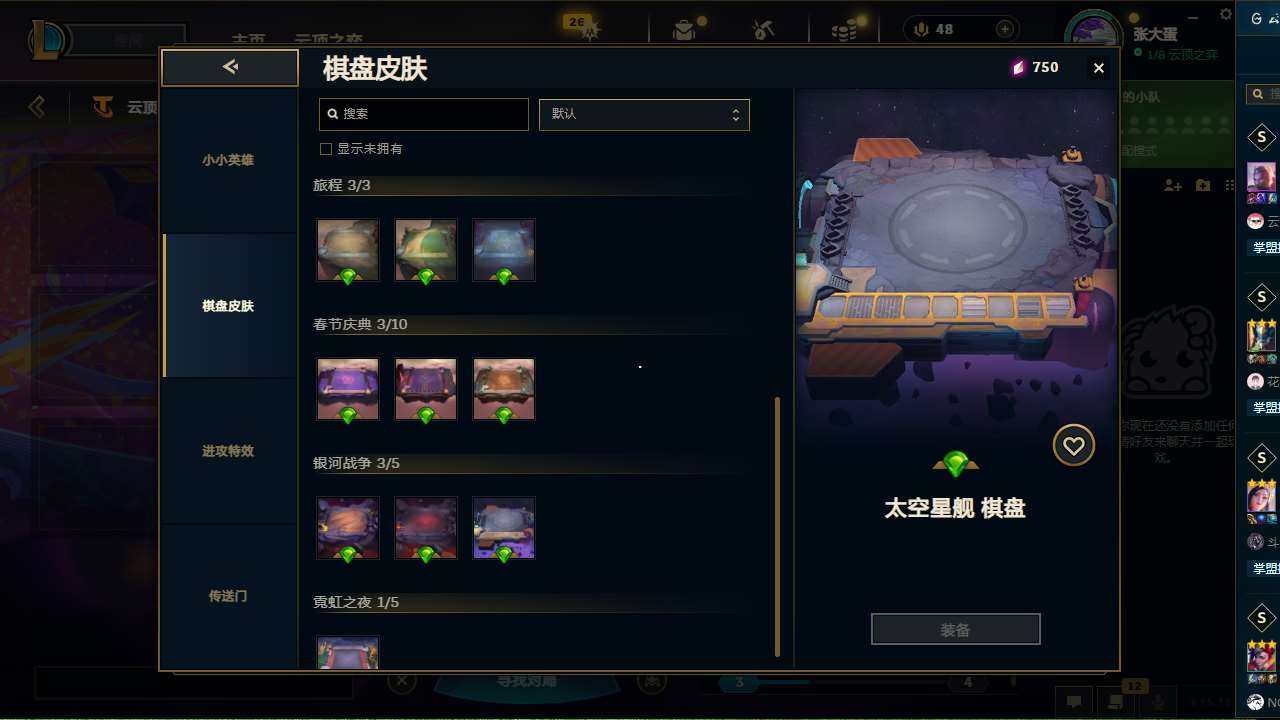Click the 搜索 text input field
The height and width of the screenshot is (720, 1280).
coord(424,114)
